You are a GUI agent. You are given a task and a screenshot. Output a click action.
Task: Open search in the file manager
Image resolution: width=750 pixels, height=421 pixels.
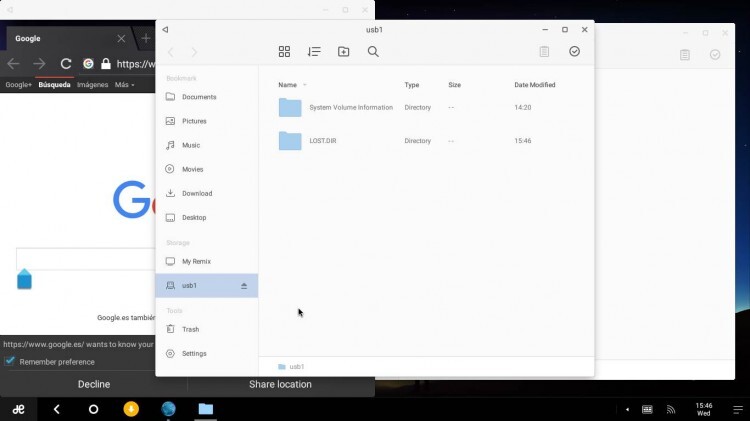click(x=373, y=52)
